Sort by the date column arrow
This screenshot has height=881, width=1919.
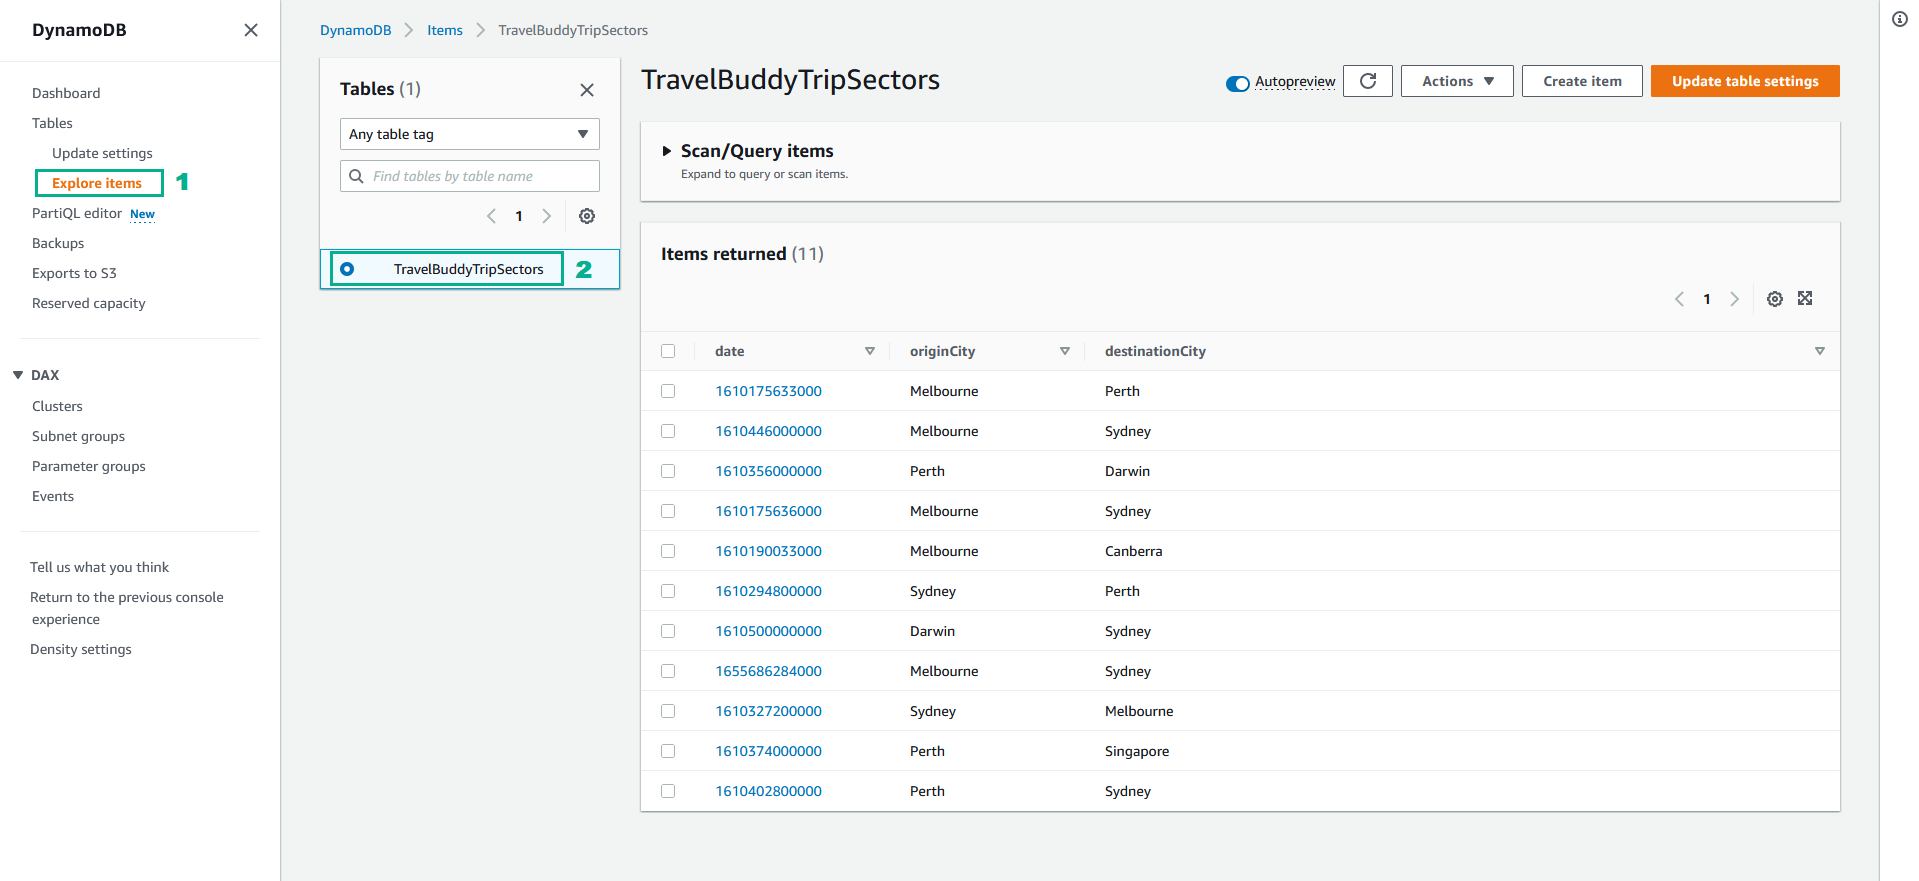[x=870, y=351]
